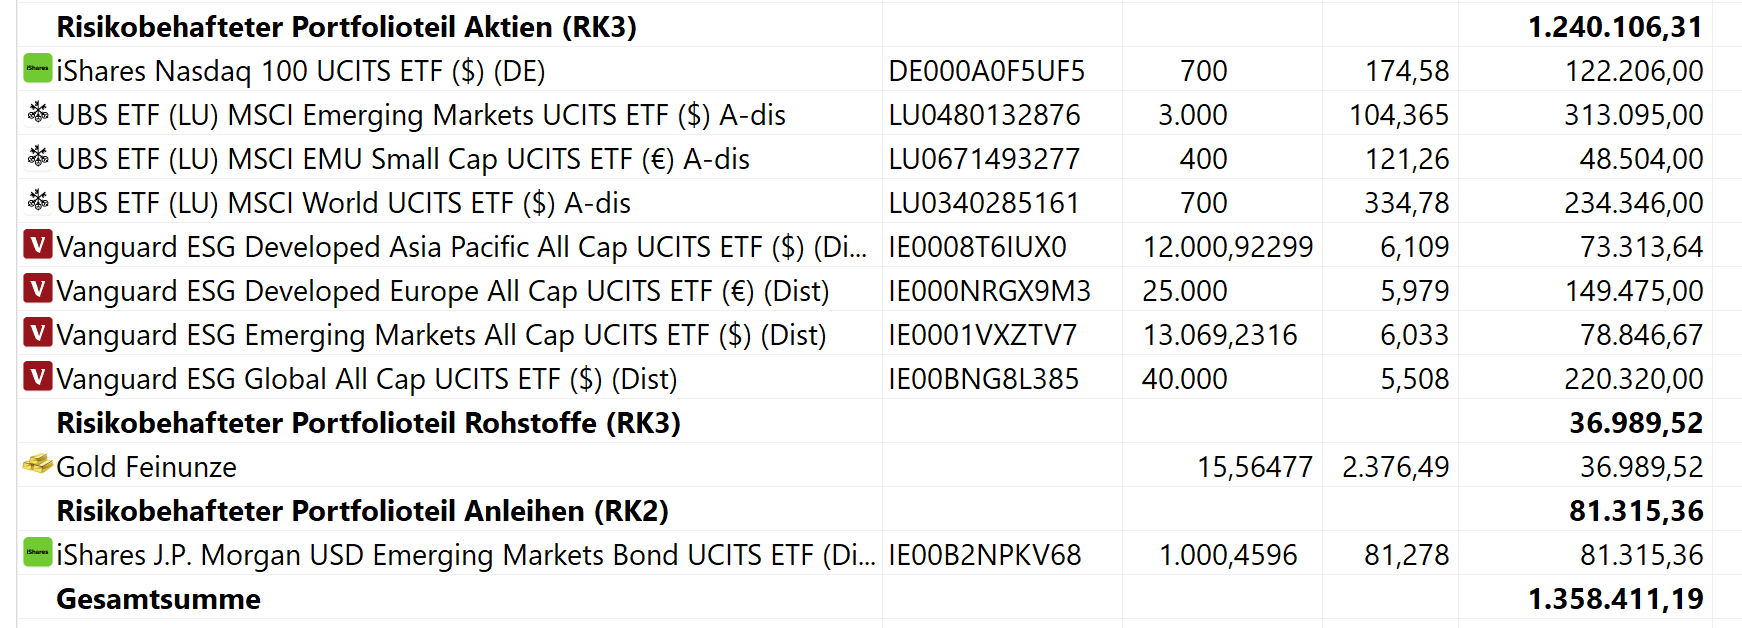Click Vanguard logo for Developed Asia Pacific ETF
The height and width of the screenshot is (628, 1742).
[x=37, y=245]
